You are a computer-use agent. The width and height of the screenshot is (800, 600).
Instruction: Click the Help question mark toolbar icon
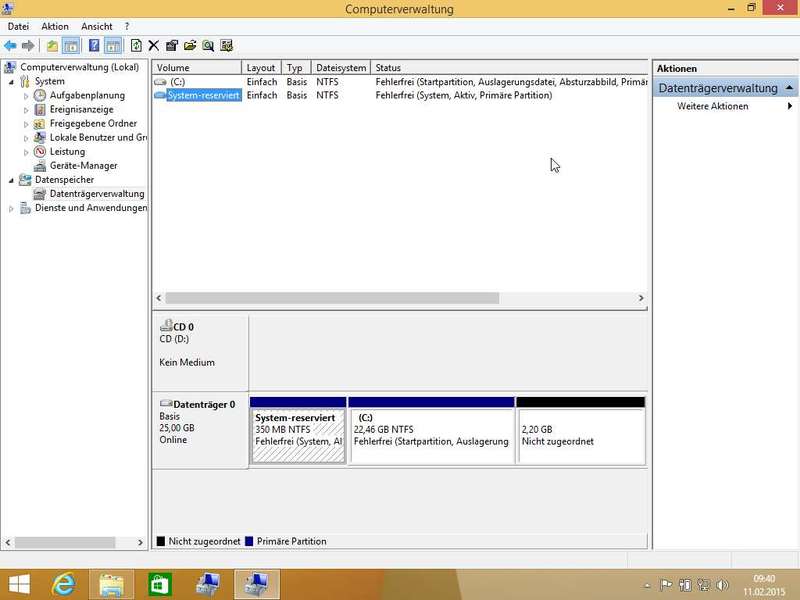94,45
